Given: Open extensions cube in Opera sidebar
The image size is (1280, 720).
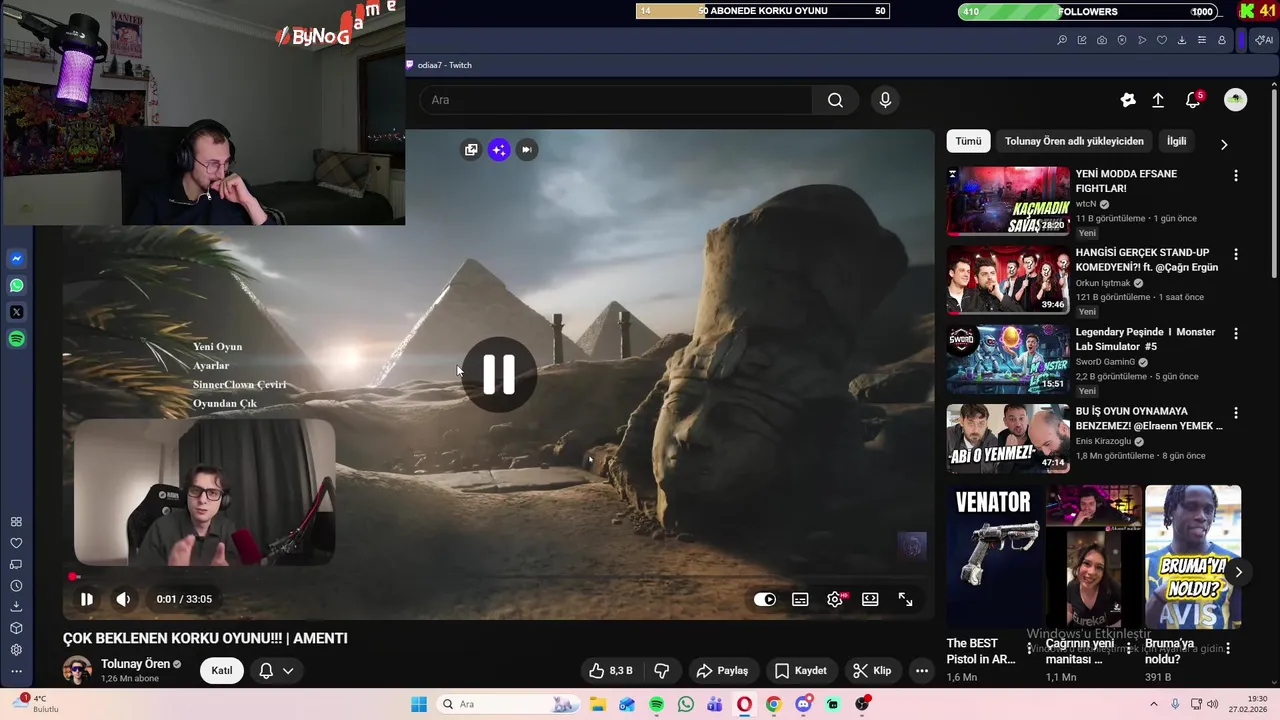Looking at the screenshot, I should coord(16,628).
